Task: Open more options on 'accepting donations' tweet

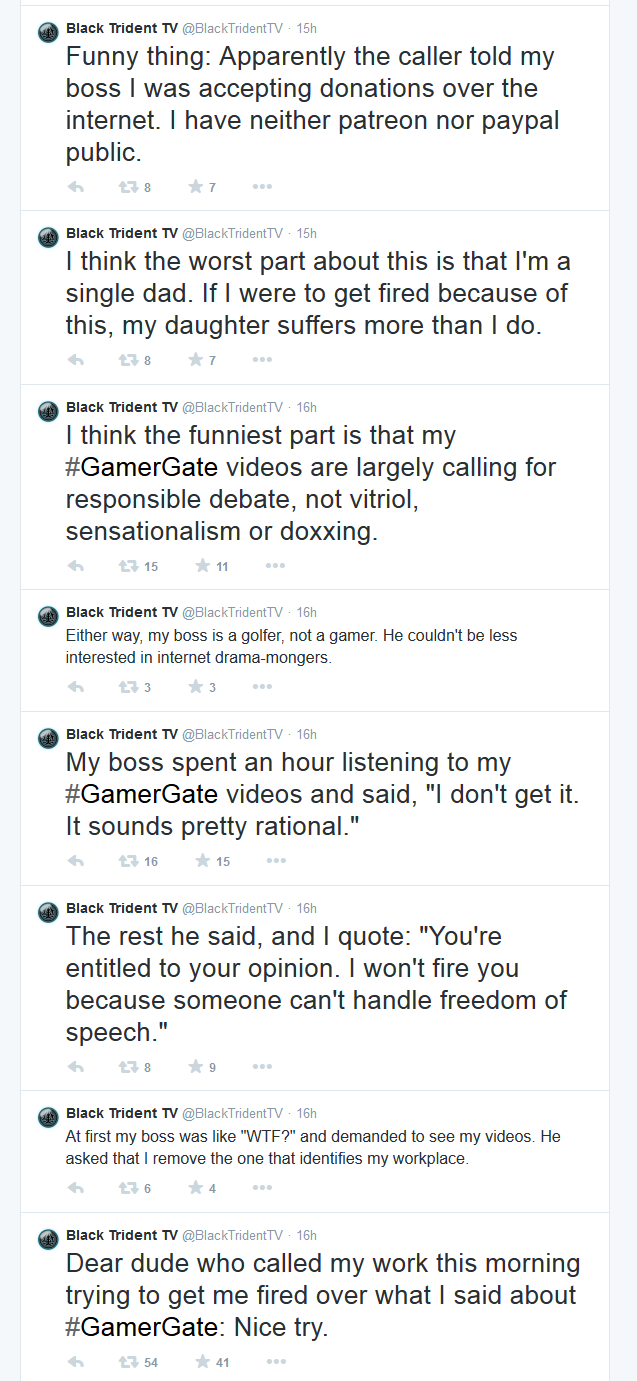Action: [262, 187]
